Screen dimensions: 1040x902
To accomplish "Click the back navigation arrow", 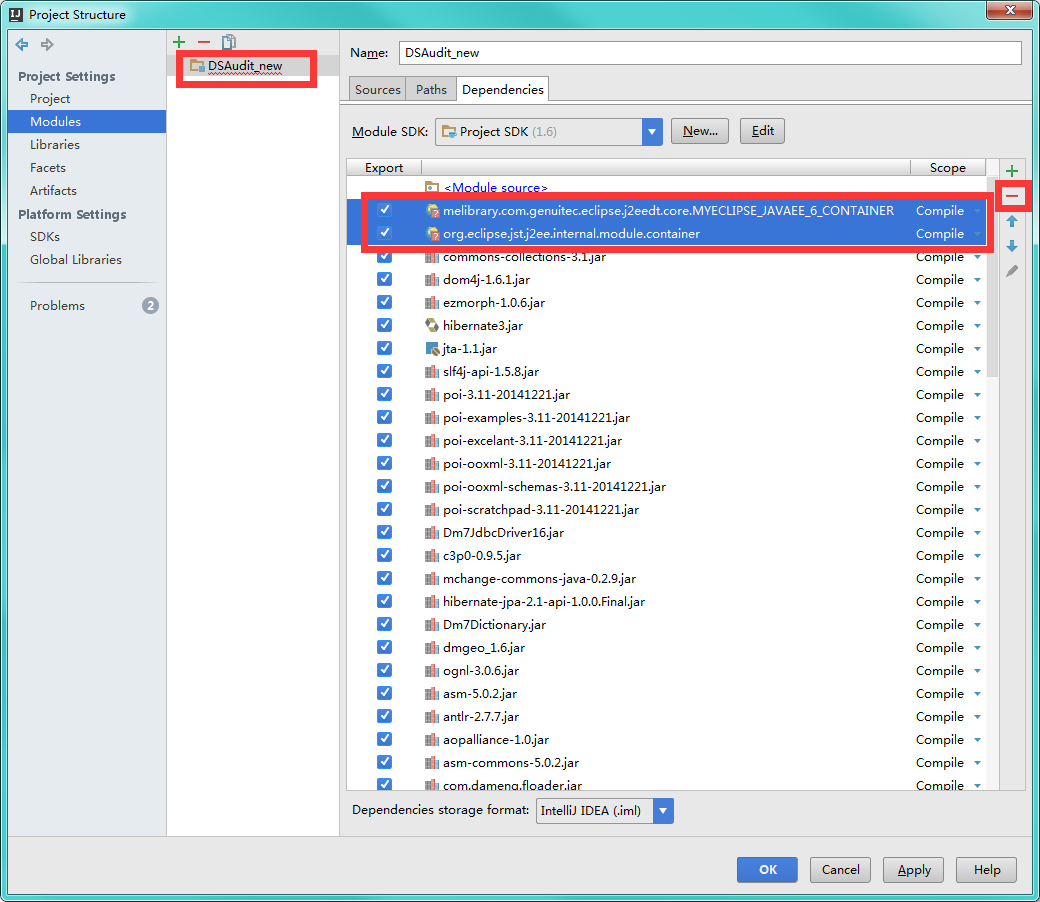I will [x=22, y=44].
